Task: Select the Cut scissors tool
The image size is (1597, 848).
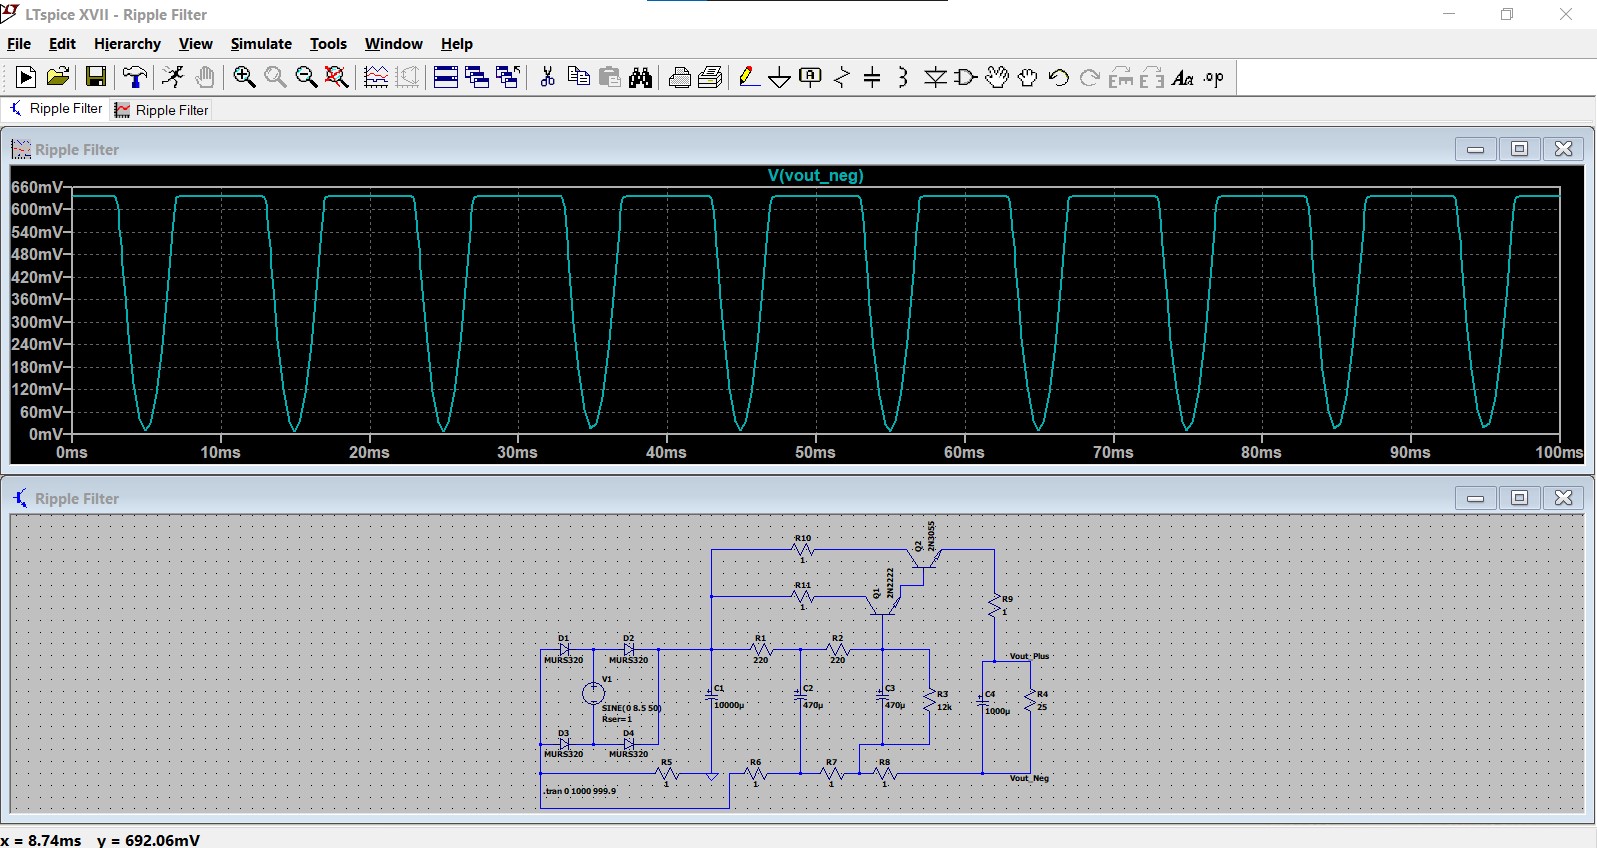Action: tap(547, 77)
